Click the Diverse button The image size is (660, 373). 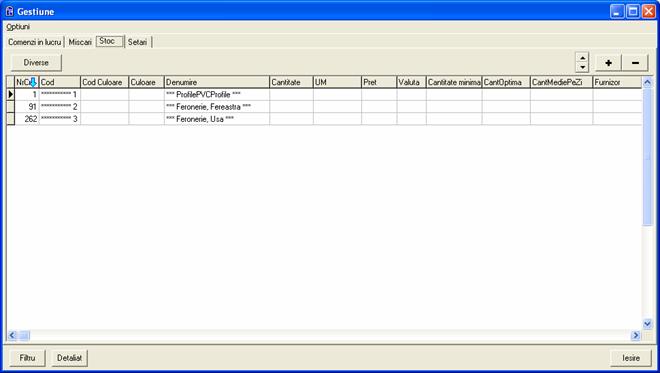click(36, 63)
